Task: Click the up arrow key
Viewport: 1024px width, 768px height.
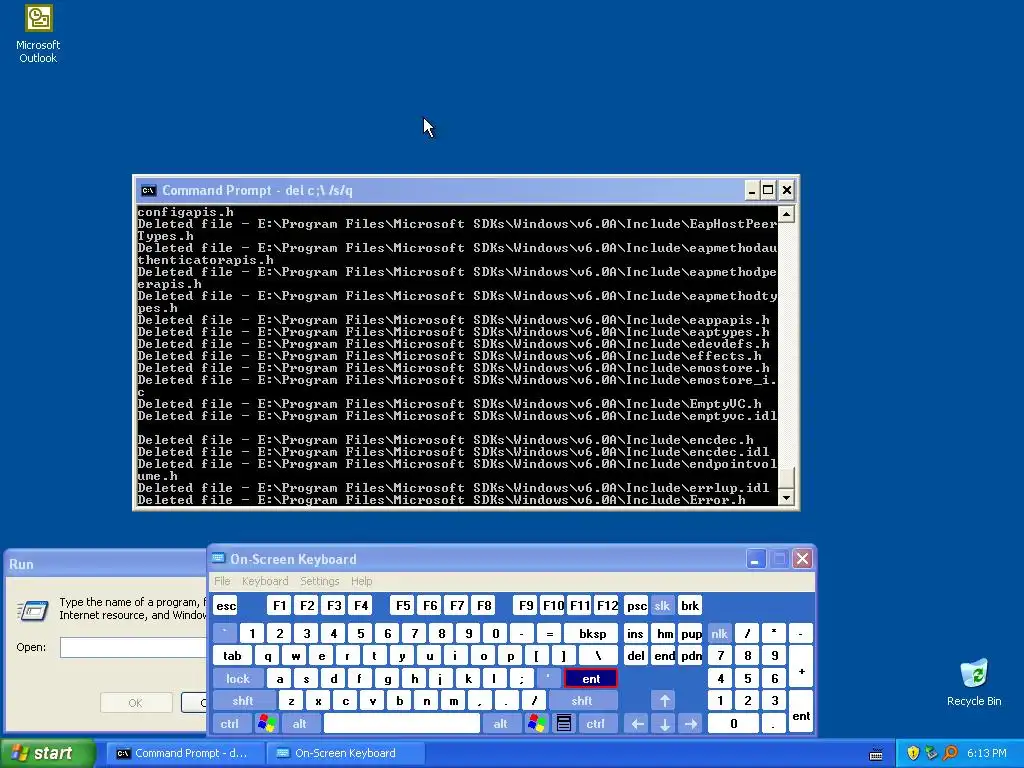Action: [x=664, y=701]
